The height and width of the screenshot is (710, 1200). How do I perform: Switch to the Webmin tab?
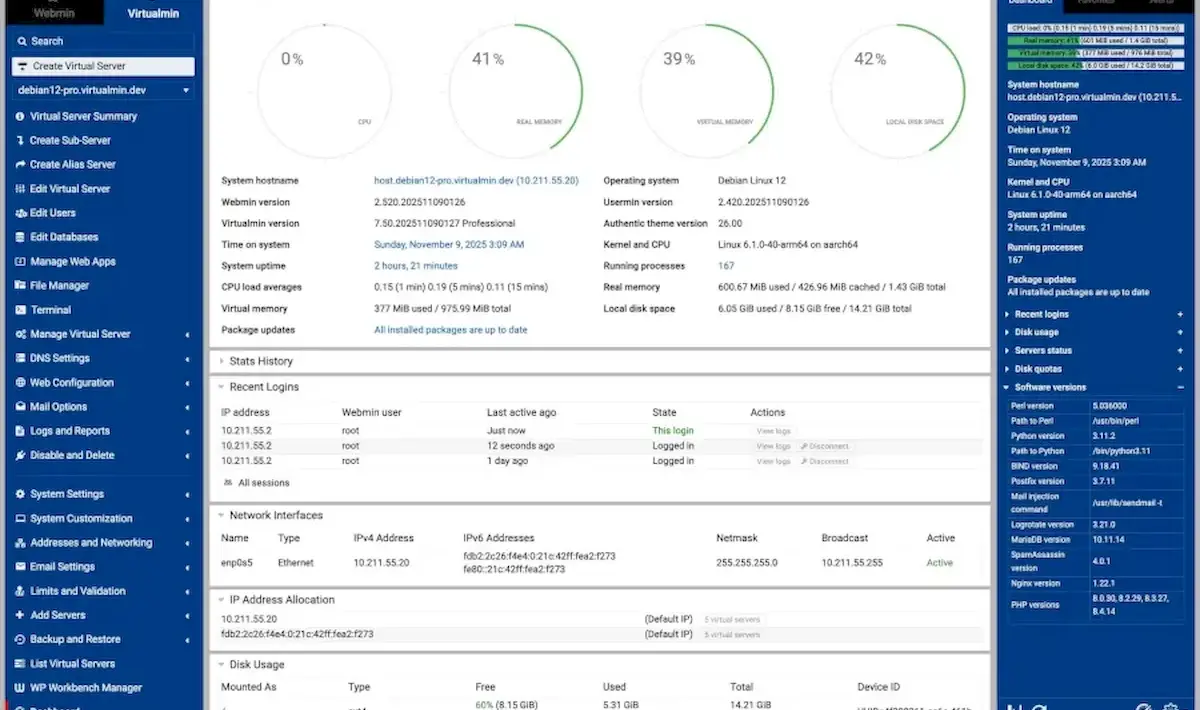click(x=52, y=13)
